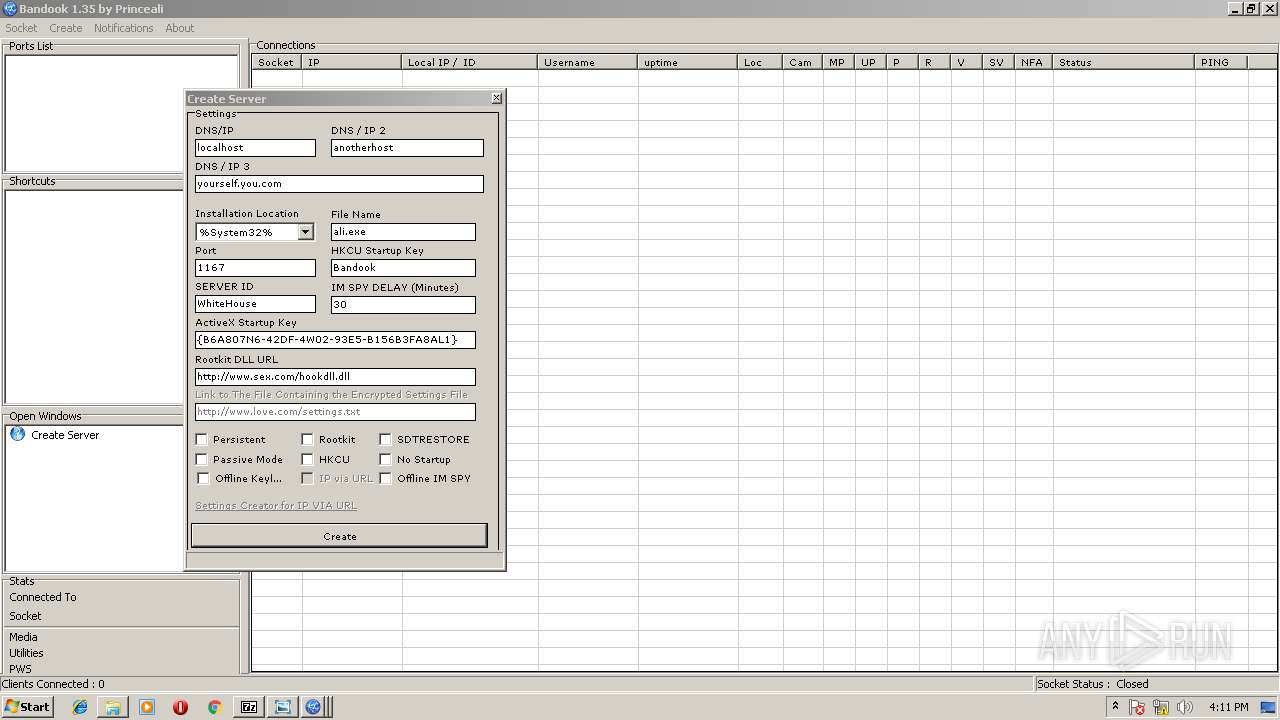This screenshot has width=1280, height=720.
Task: Open the picture viewer taskbar item
Action: click(283, 707)
